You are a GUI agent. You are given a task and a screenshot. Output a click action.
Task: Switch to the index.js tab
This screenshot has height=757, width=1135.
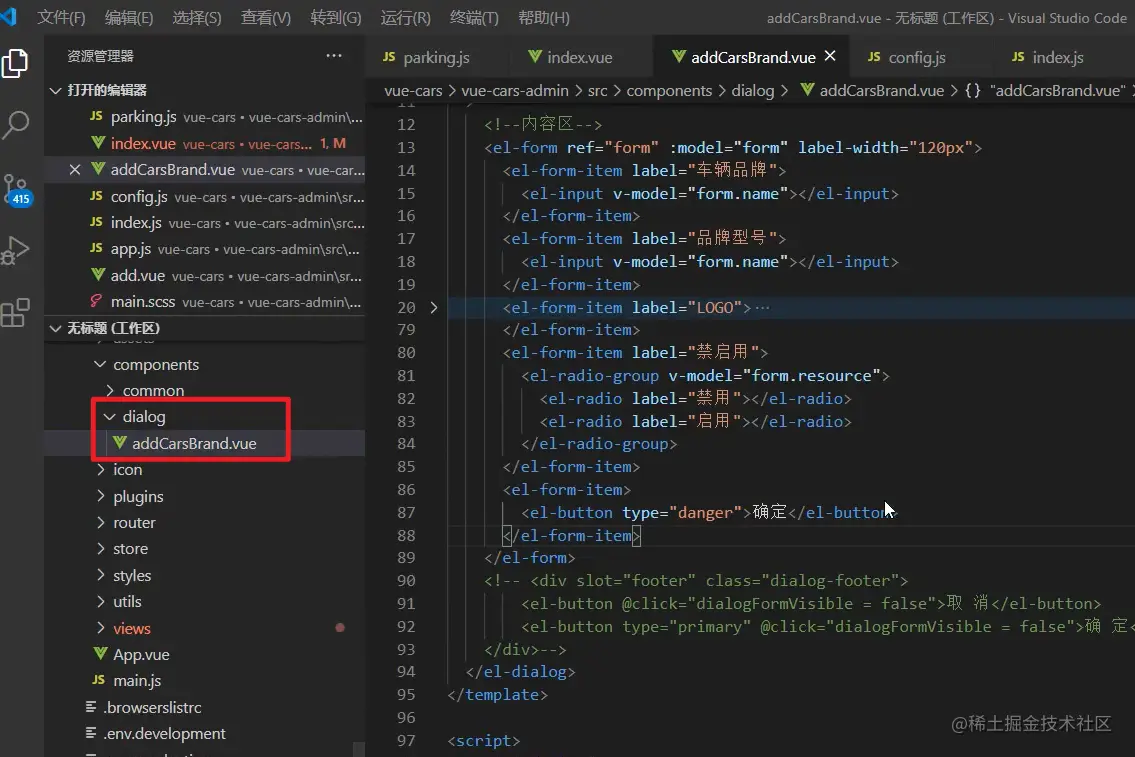pos(1058,56)
